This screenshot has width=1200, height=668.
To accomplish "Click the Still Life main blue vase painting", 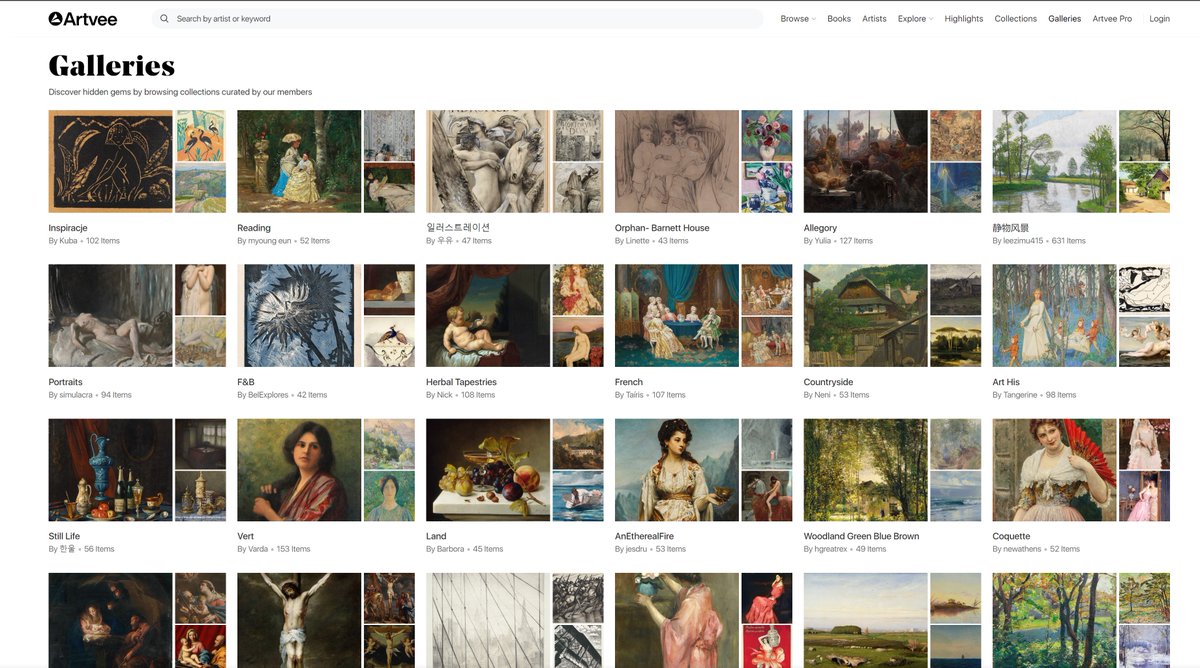I will pos(110,470).
